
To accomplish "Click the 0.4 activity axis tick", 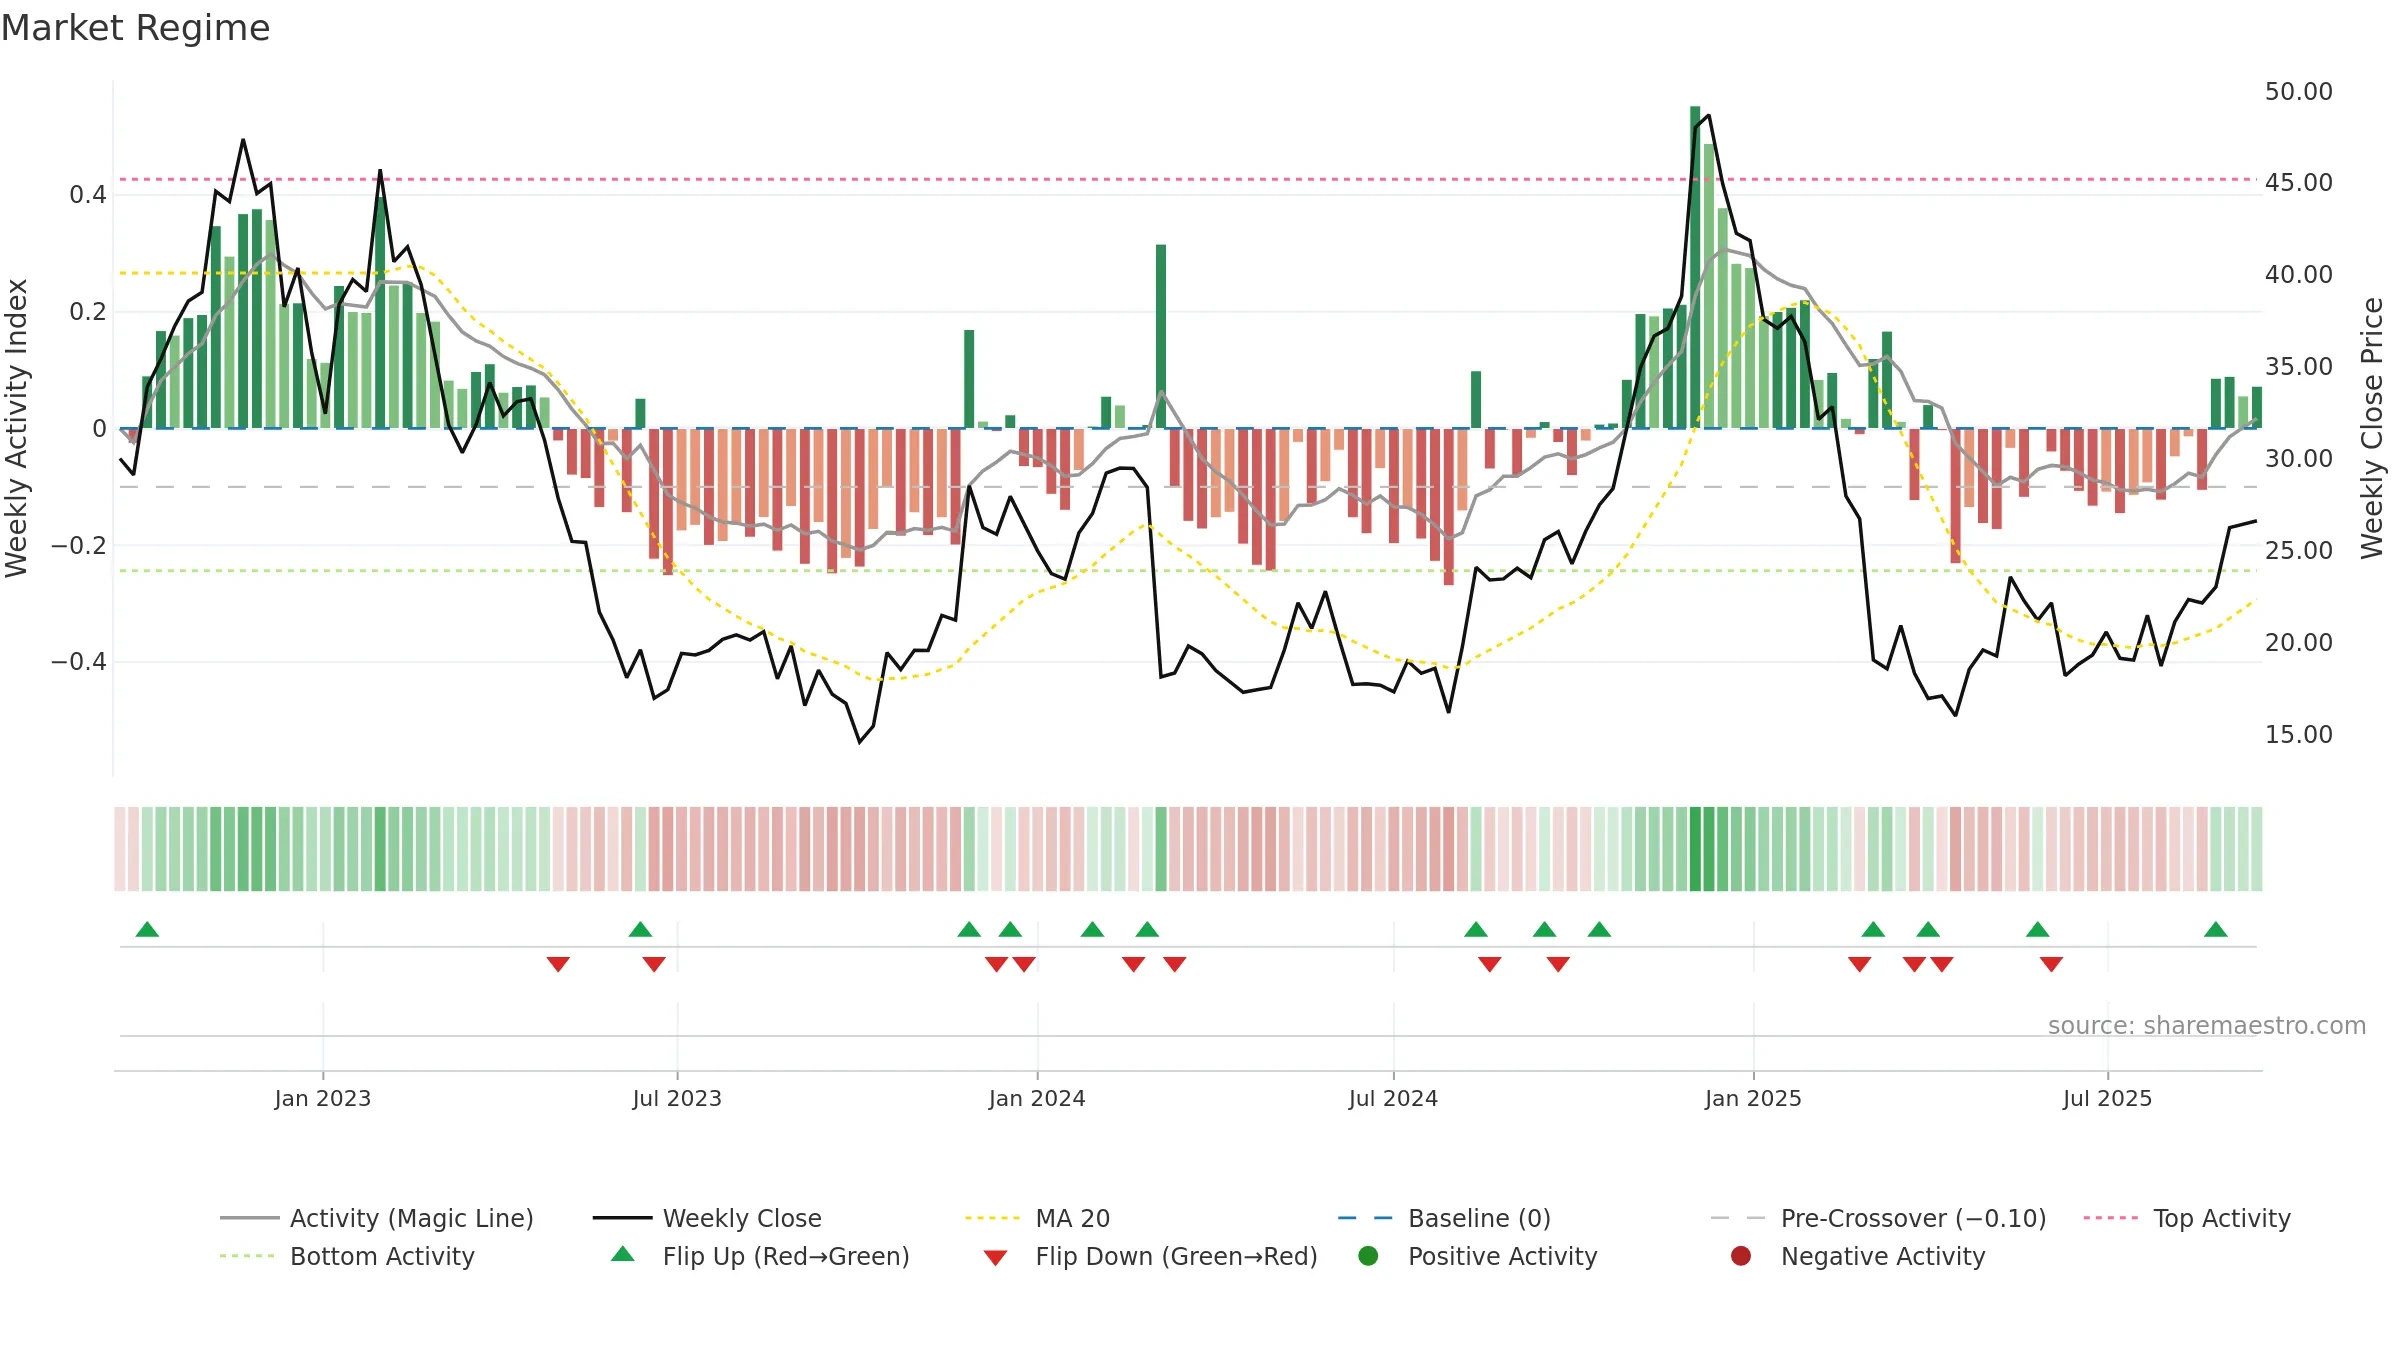I will click(x=88, y=194).
